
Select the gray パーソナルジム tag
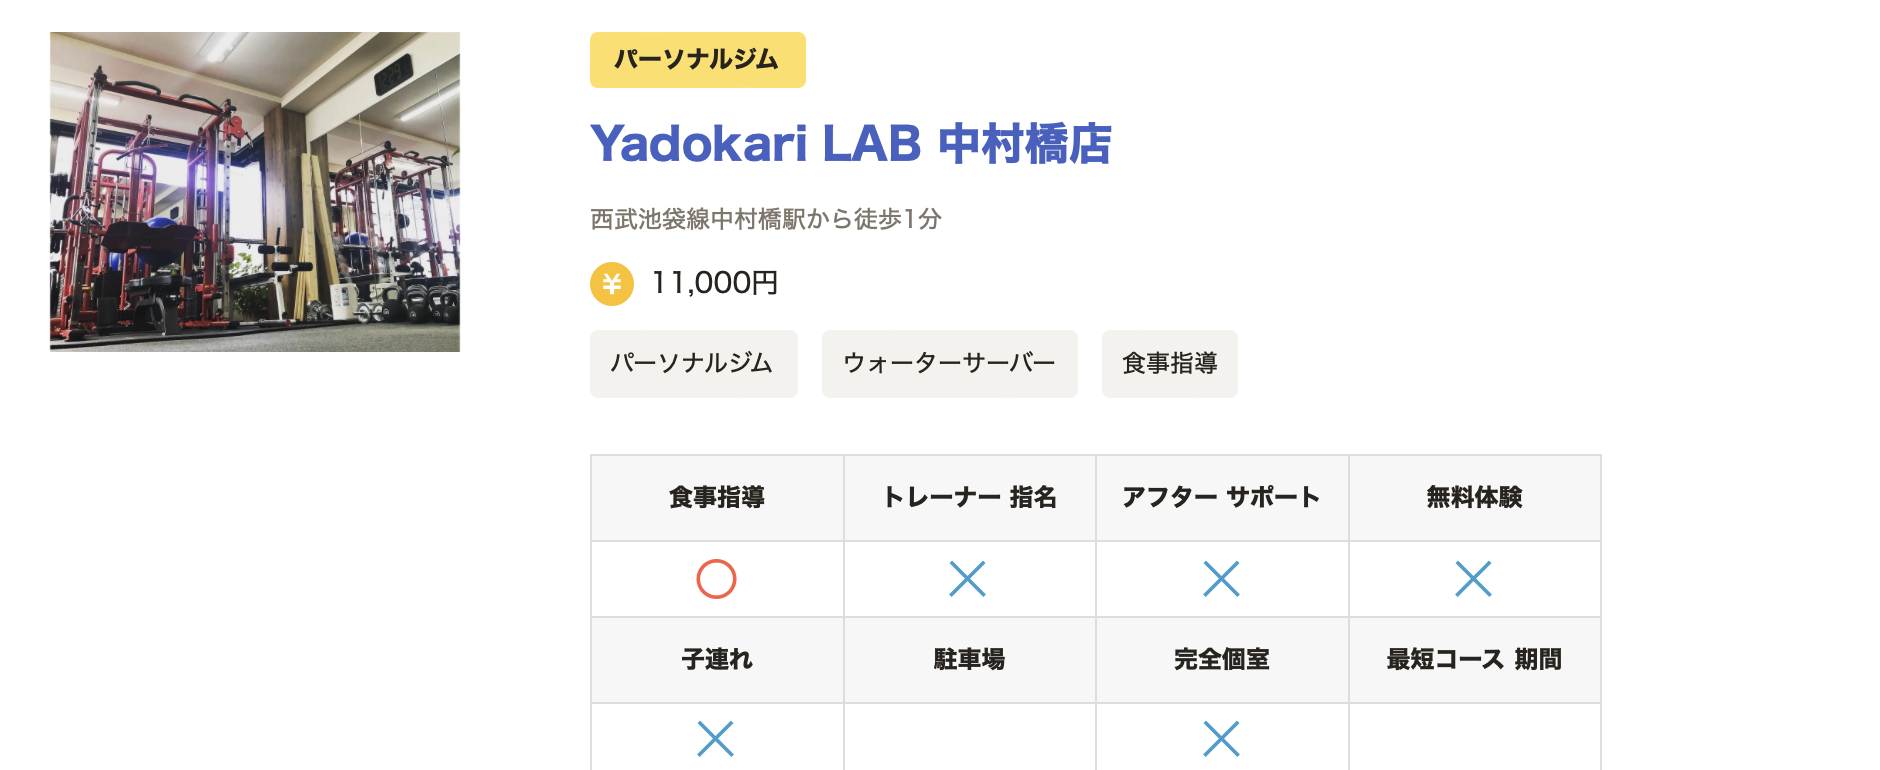coord(694,364)
